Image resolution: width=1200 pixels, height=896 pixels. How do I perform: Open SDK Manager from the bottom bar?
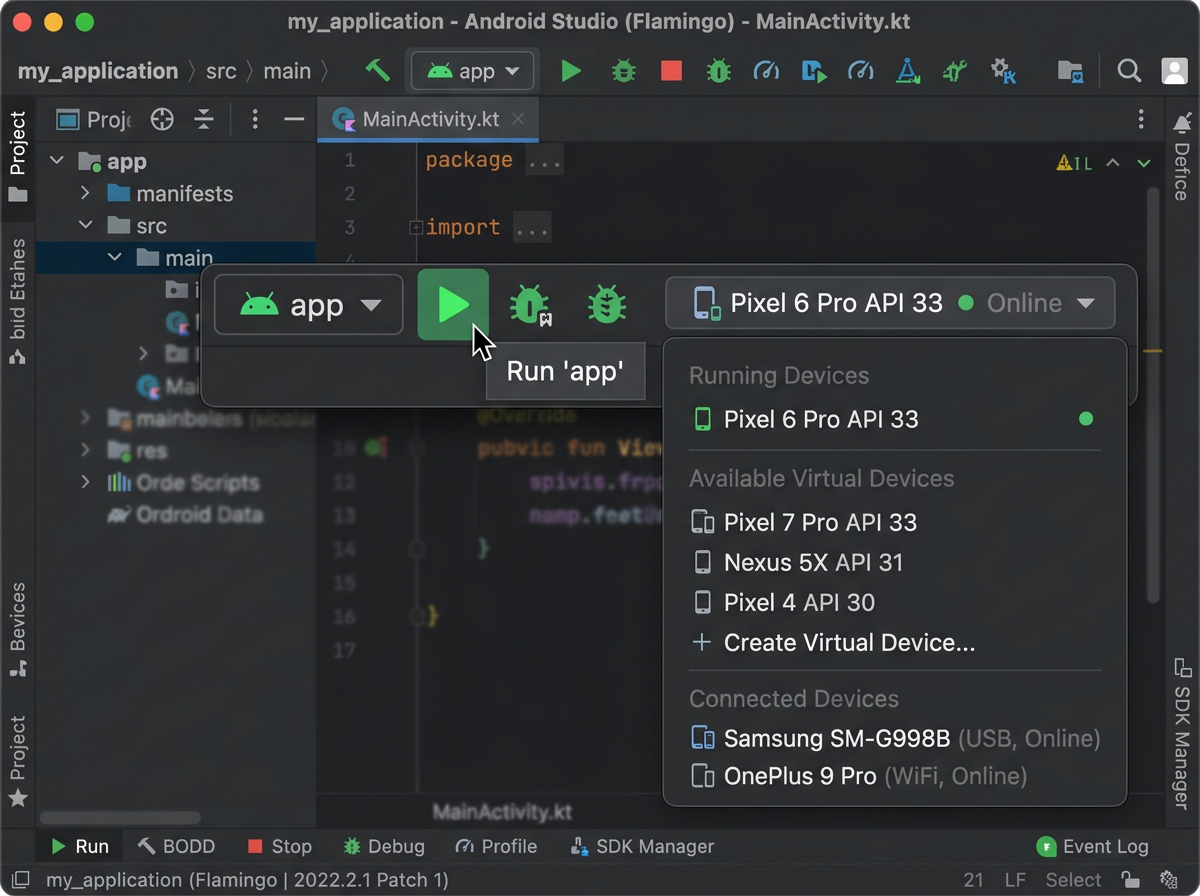(x=642, y=846)
